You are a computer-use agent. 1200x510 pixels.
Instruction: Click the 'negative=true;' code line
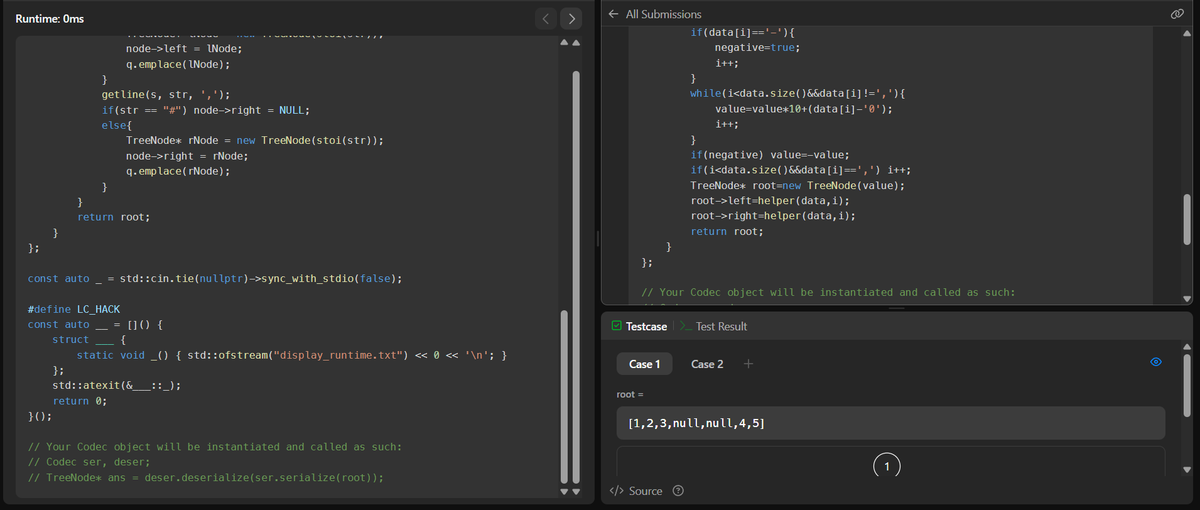(x=757, y=47)
